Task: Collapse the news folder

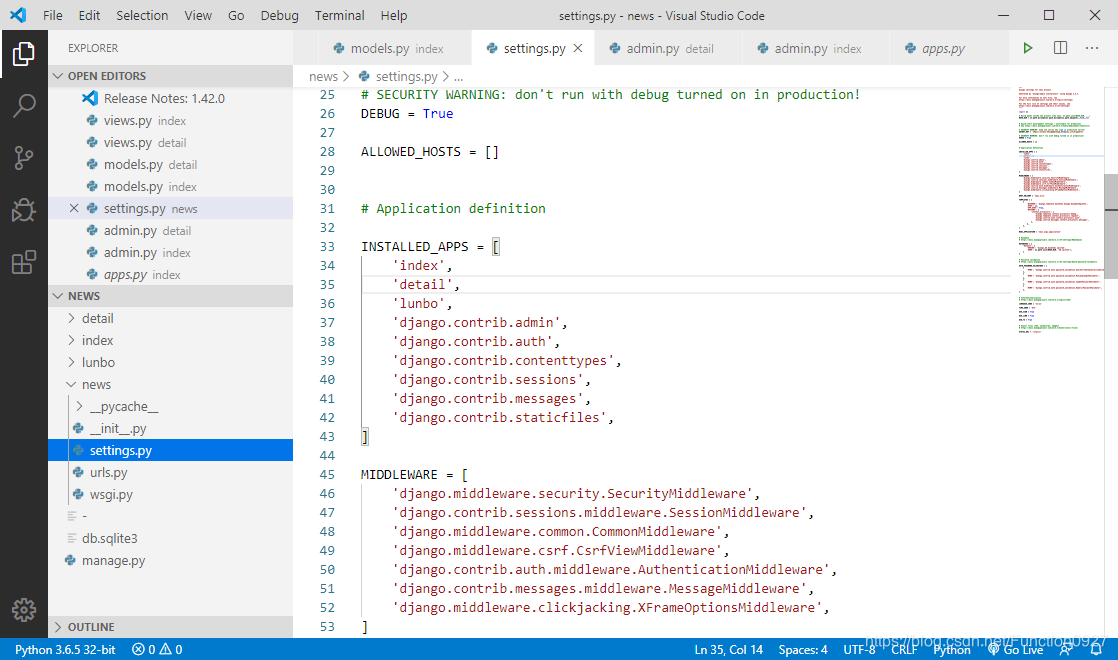Action: [171, 384]
